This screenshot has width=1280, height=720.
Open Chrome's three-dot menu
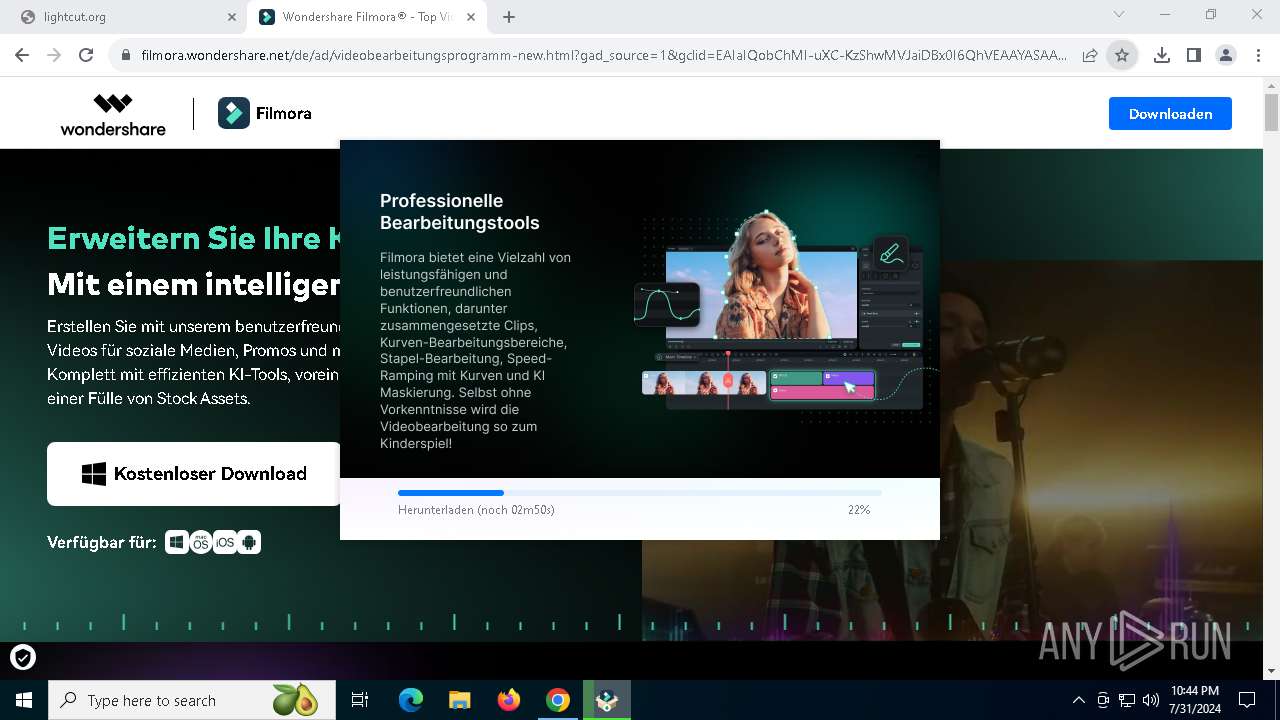tap(1258, 56)
